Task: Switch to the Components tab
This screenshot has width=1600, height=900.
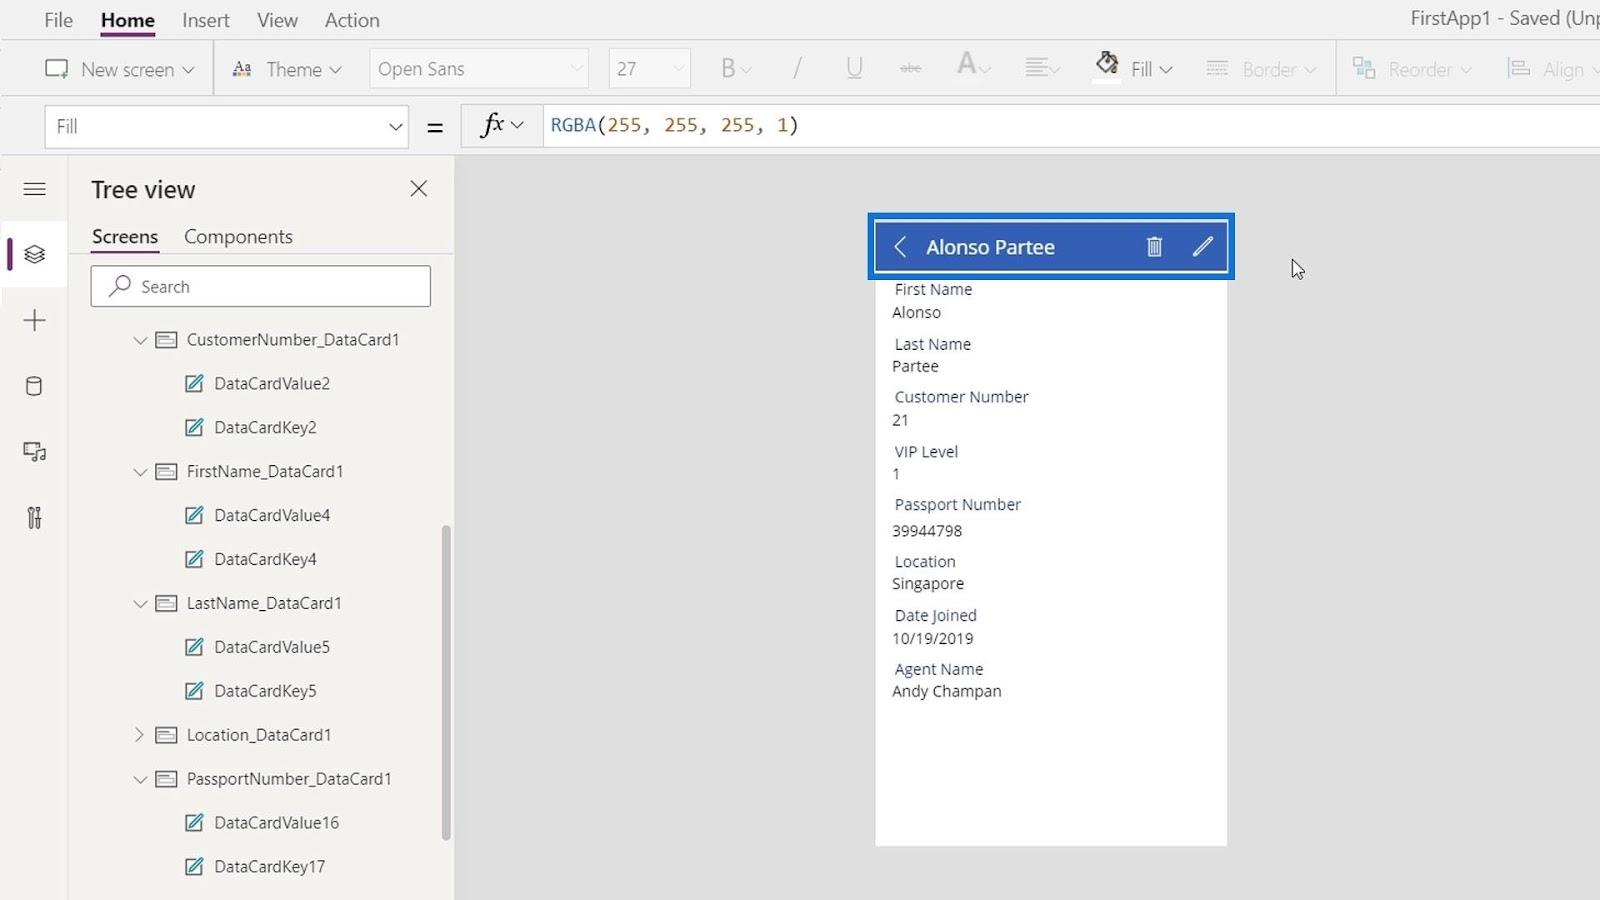Action: pos(238,237)
